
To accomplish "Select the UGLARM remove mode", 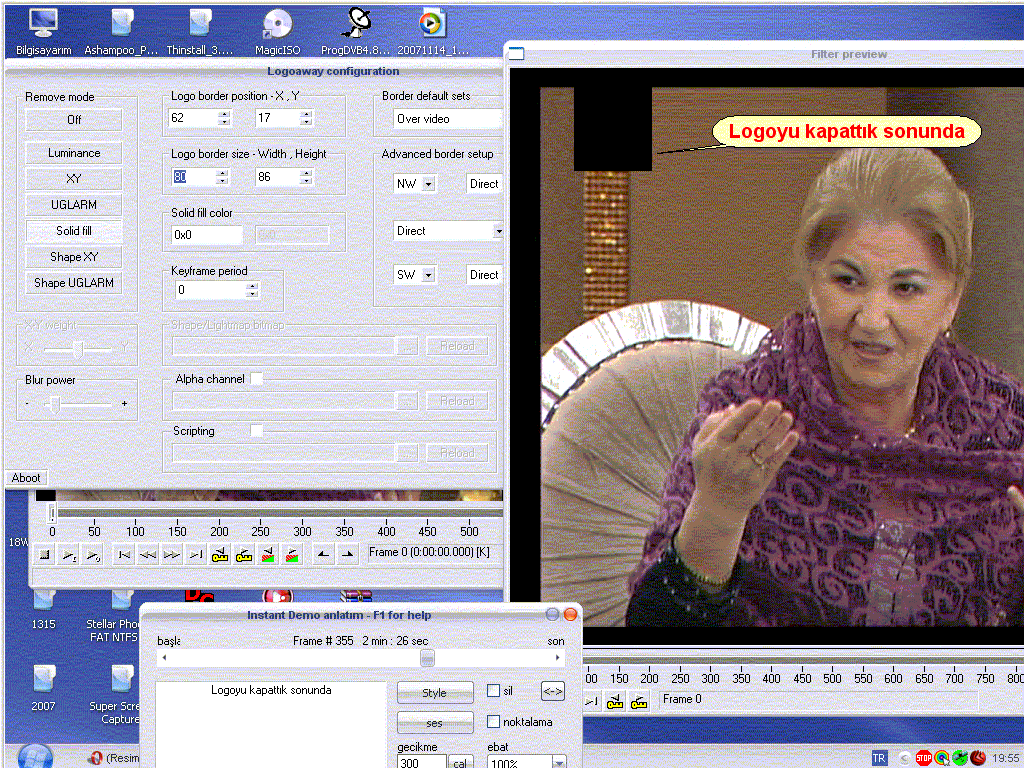I will (74, 205).
